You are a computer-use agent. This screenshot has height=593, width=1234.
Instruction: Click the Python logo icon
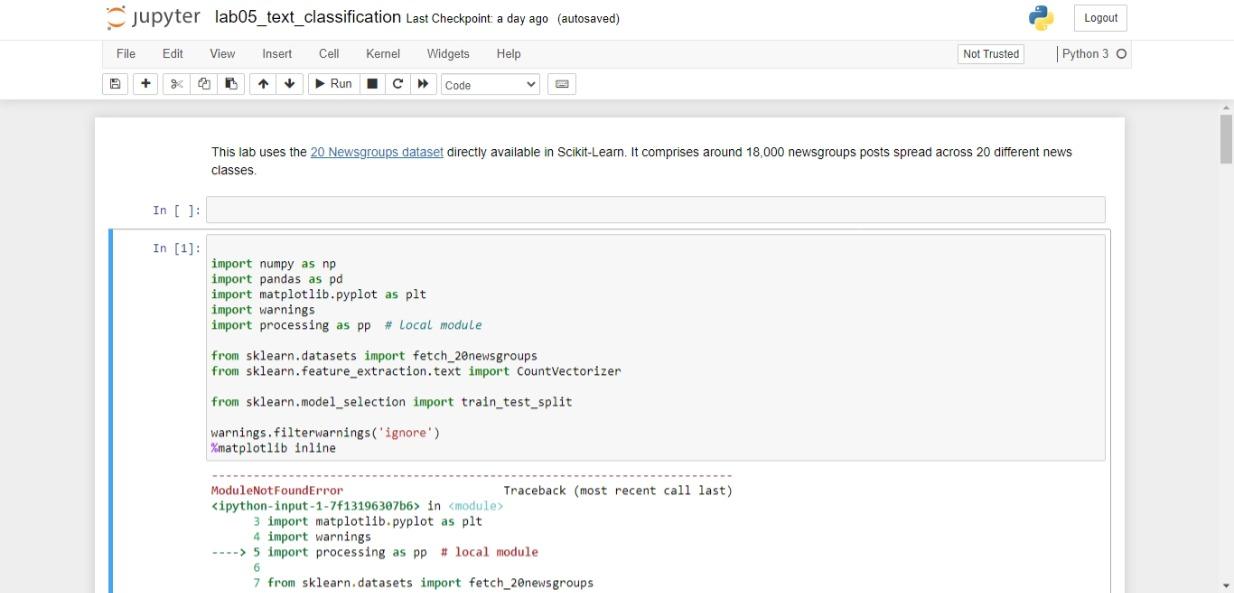[1041, 18]
